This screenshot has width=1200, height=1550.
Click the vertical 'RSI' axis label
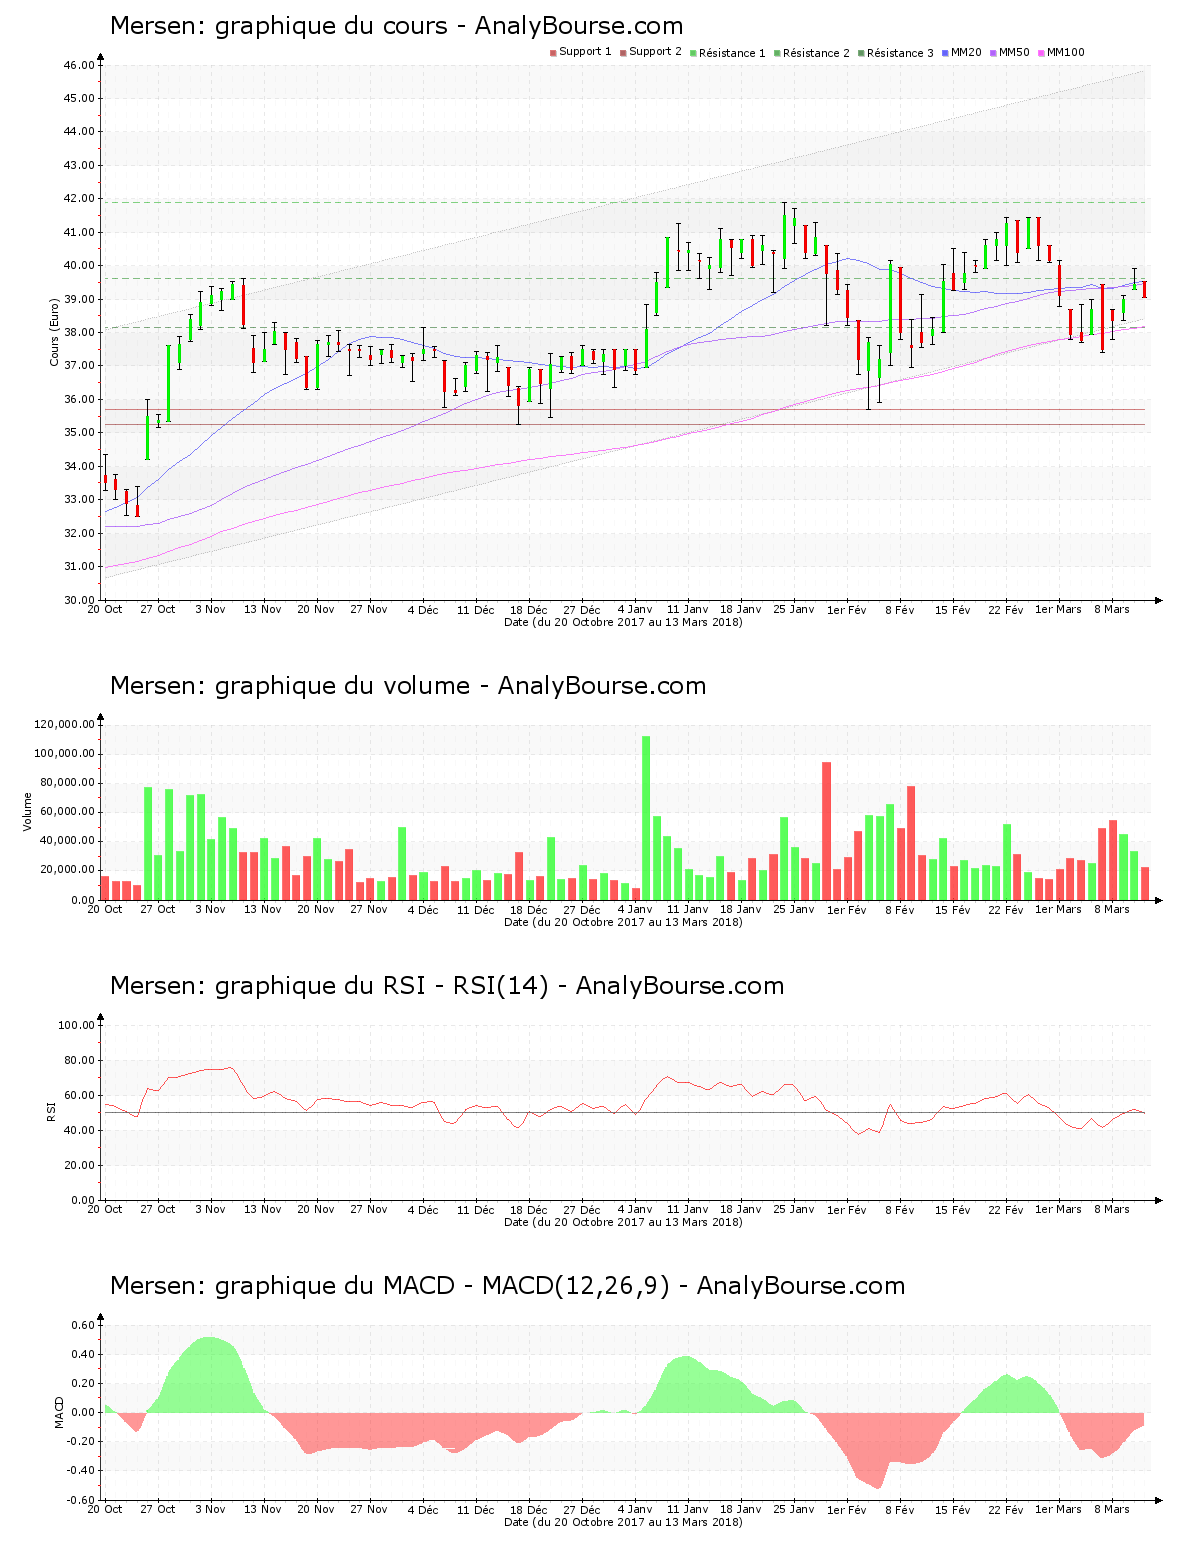(52, 1111)
